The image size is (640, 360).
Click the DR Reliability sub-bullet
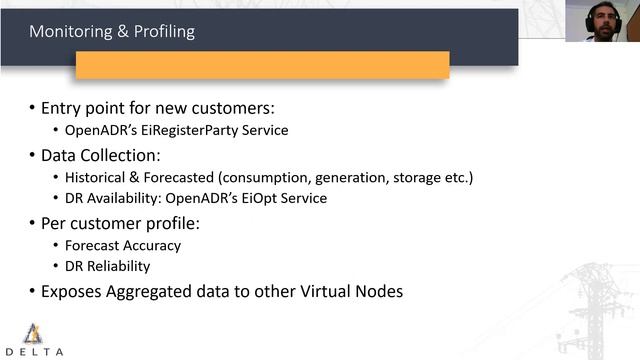107,267
